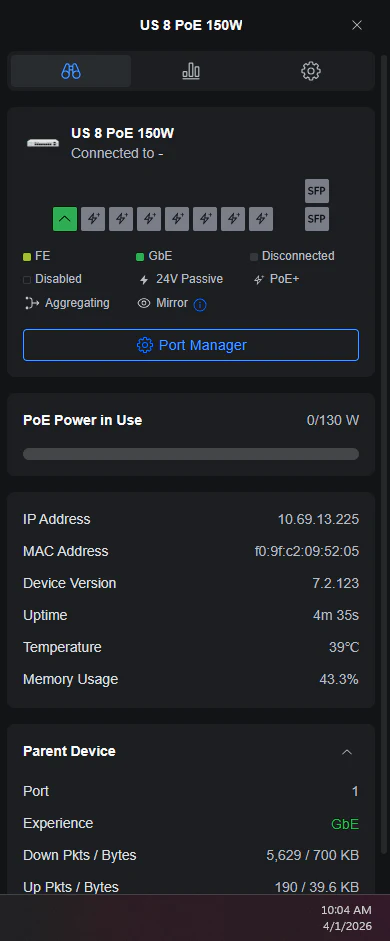Screen dimensions: 390x941
Task: Collapse the Parent Device section chevron
Action: pyautogui.click(x=347, y=752)
